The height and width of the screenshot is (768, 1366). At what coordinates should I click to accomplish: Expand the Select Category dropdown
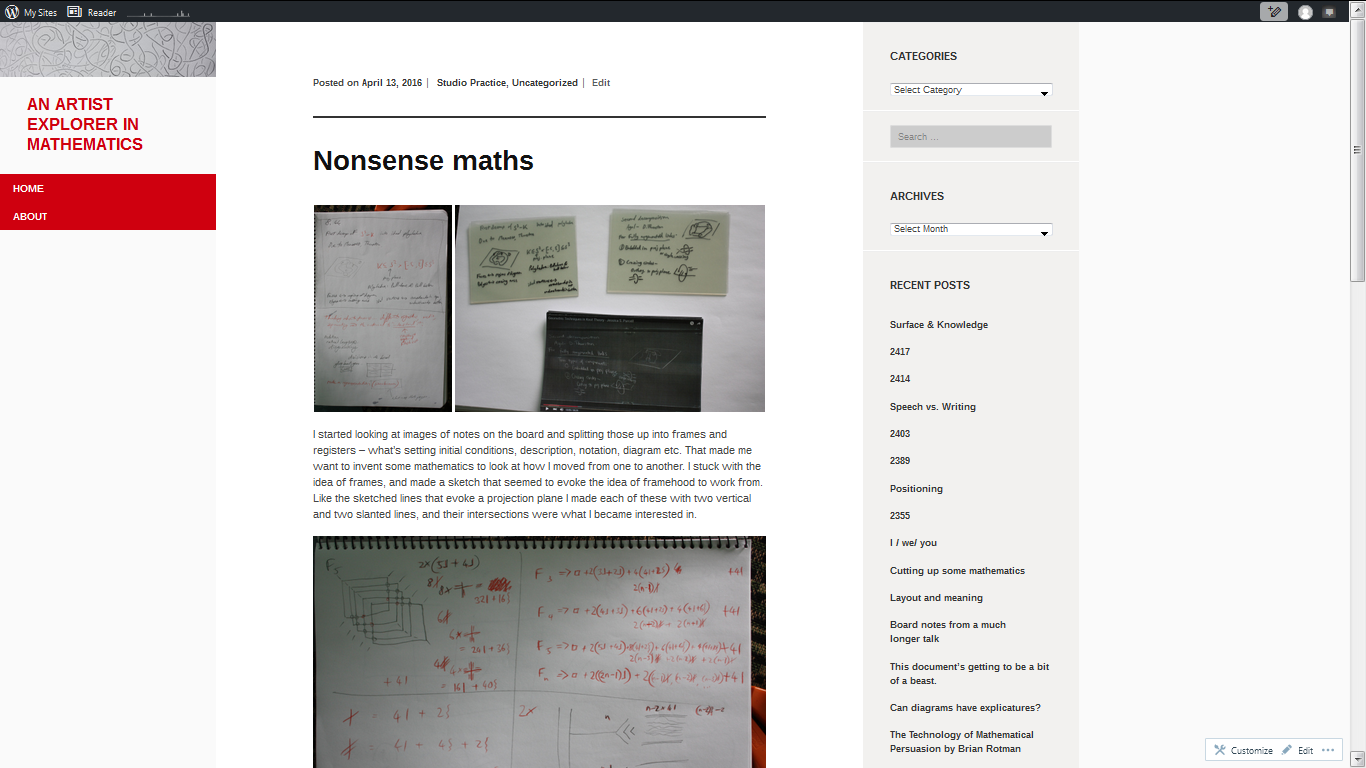pyautogui.click(x=971, y=90)
